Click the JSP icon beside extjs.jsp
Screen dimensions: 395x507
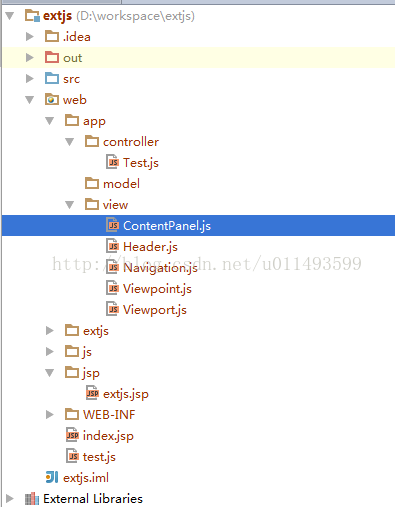[x=92, y=393]
